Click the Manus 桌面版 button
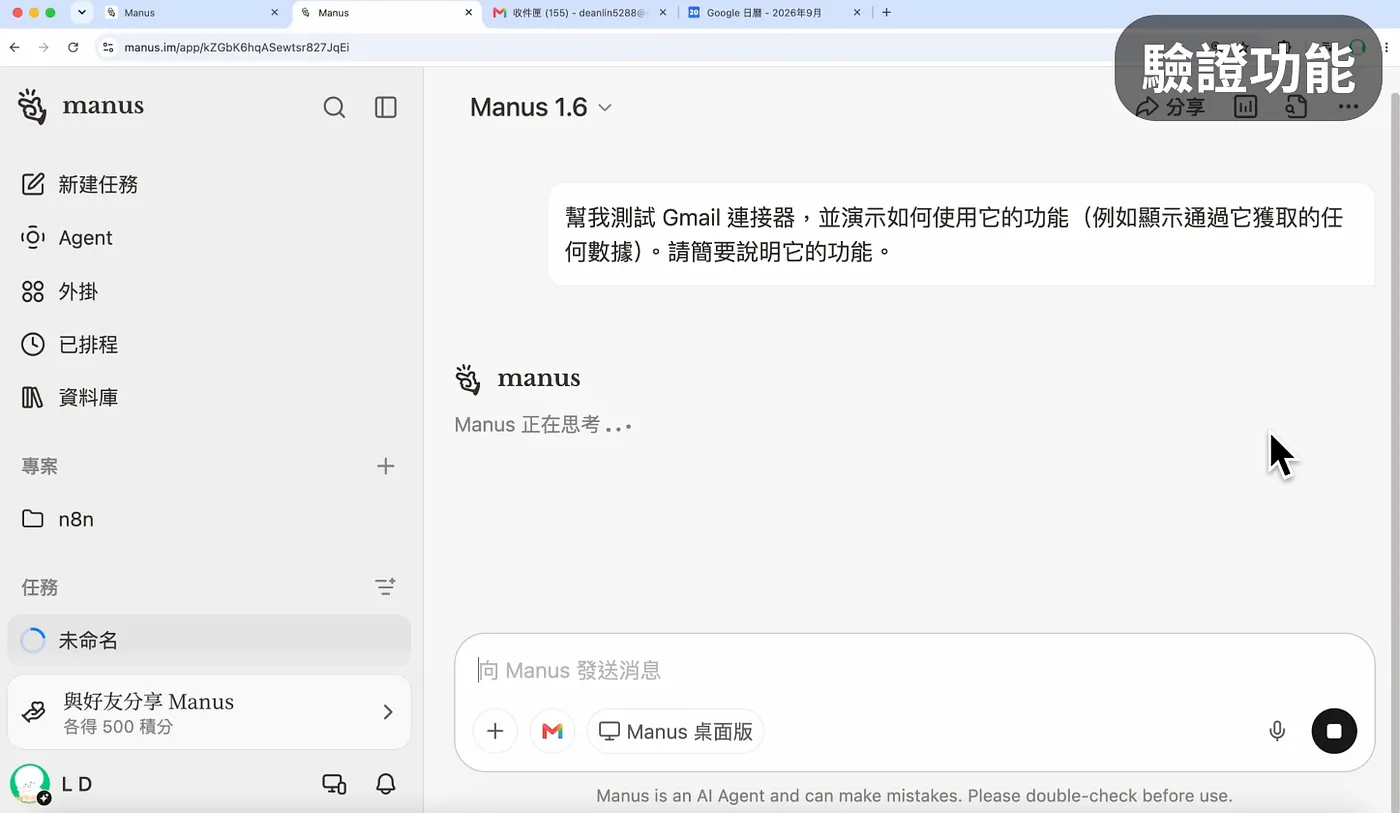The height and width of the screenshot is (813, 1400). tap(675, 731)
